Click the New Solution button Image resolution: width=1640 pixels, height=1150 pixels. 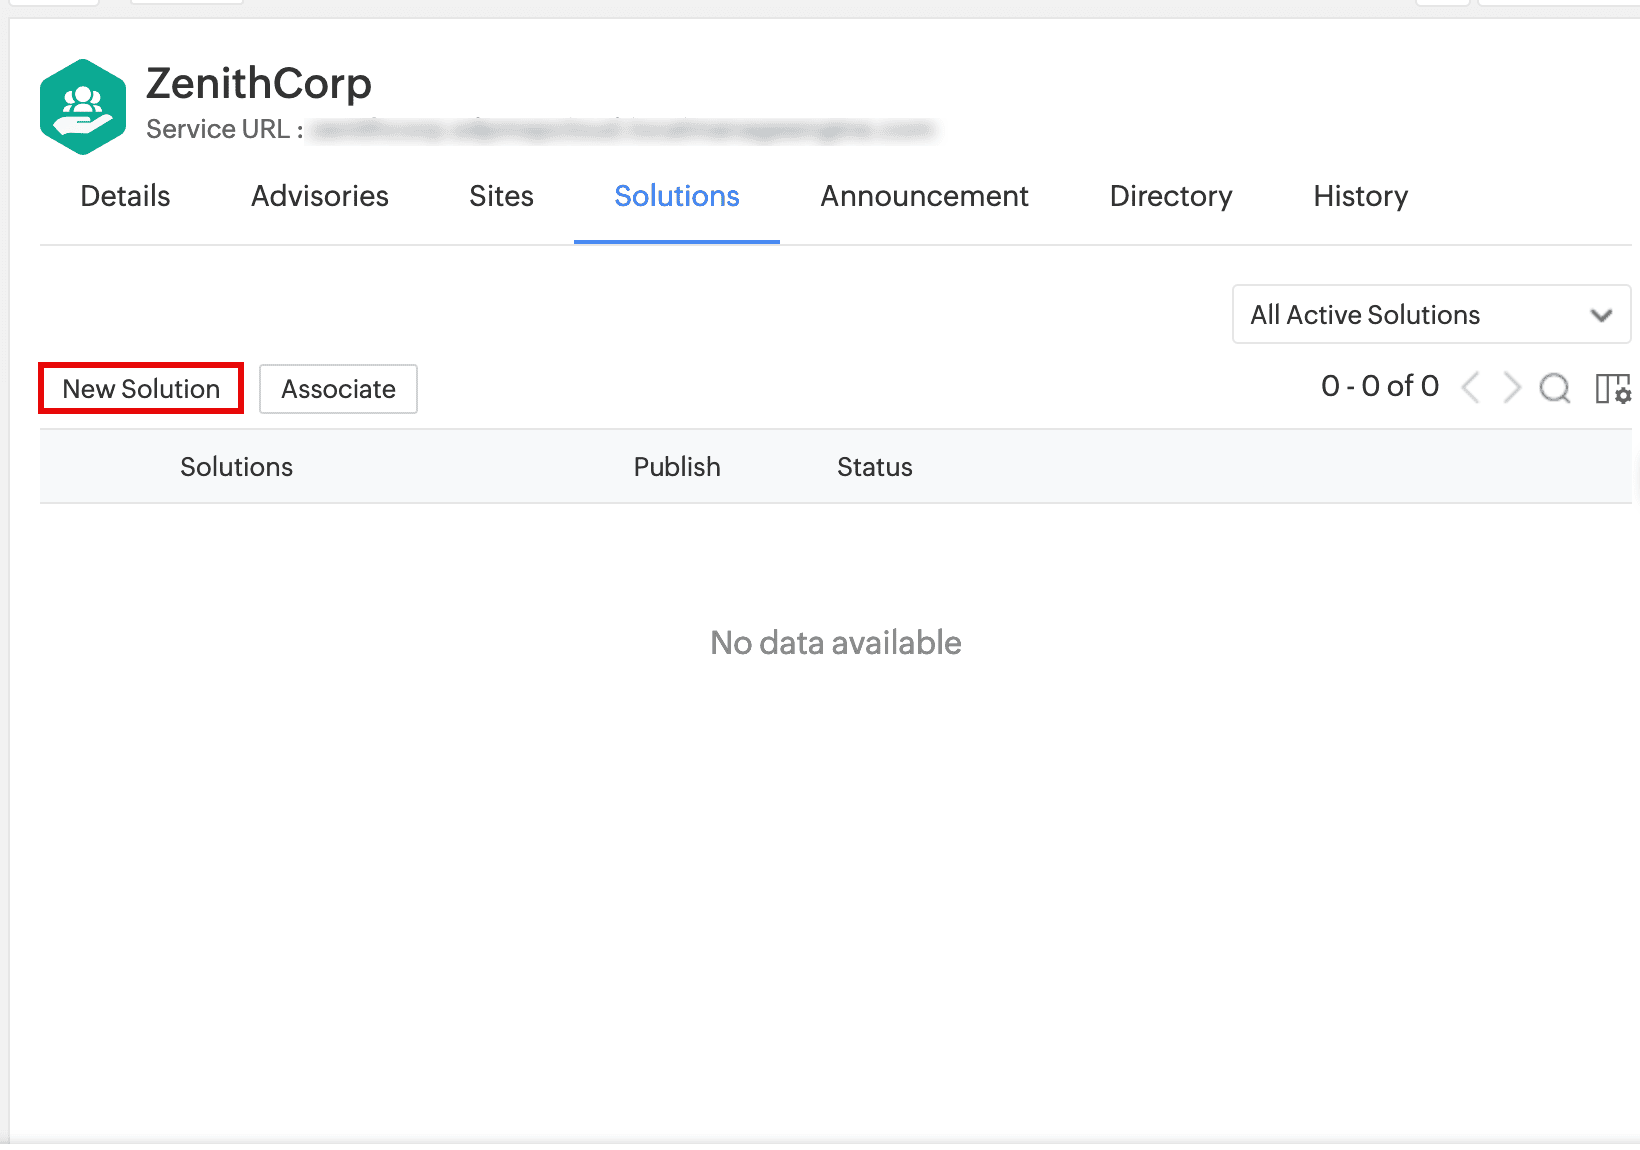141,389
